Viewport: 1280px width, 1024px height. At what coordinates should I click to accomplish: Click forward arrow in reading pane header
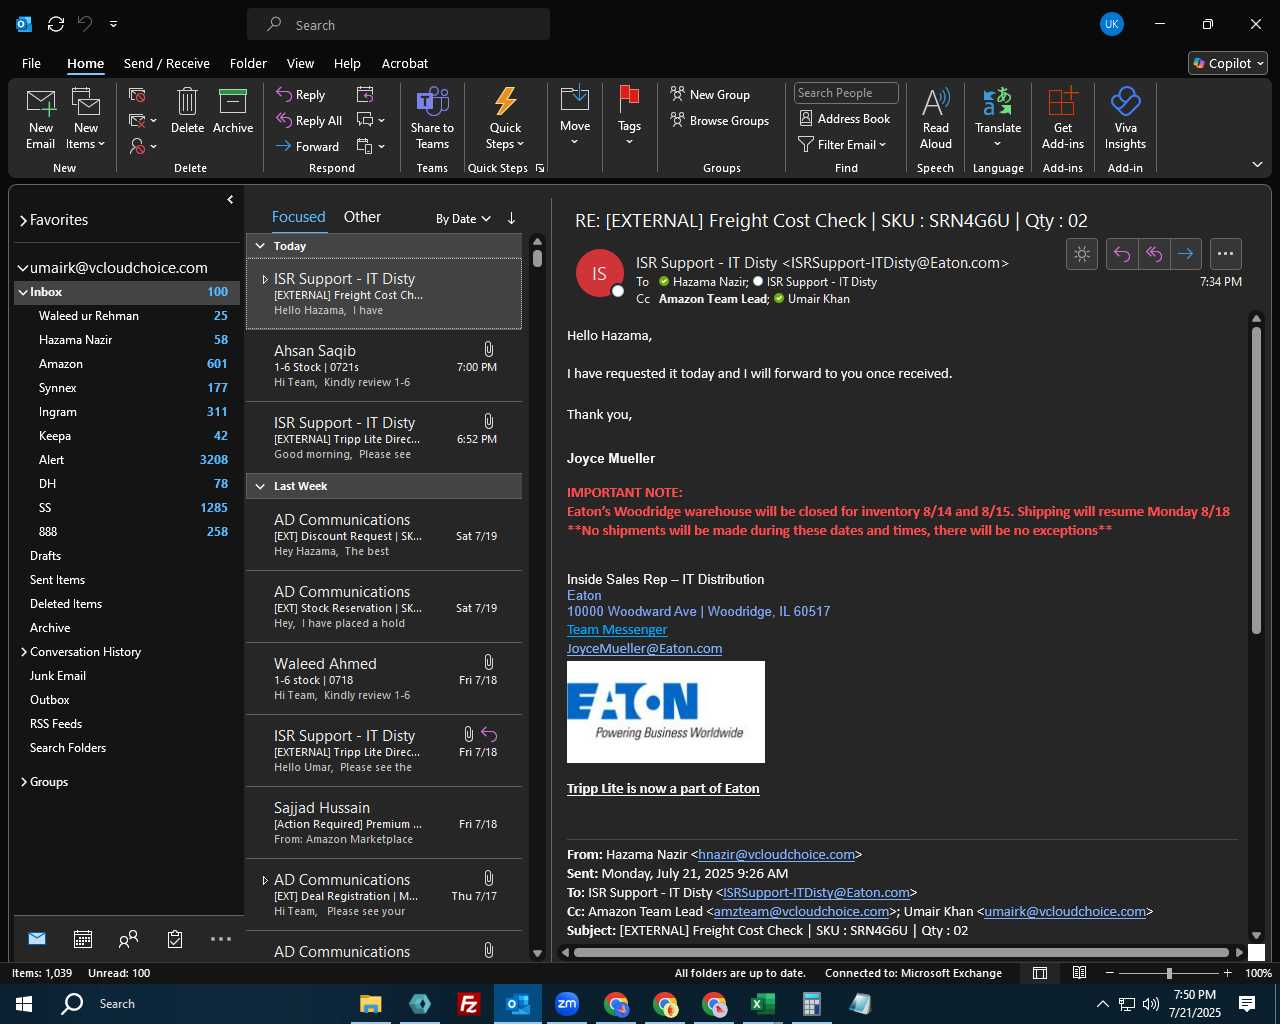(1185, 254)
